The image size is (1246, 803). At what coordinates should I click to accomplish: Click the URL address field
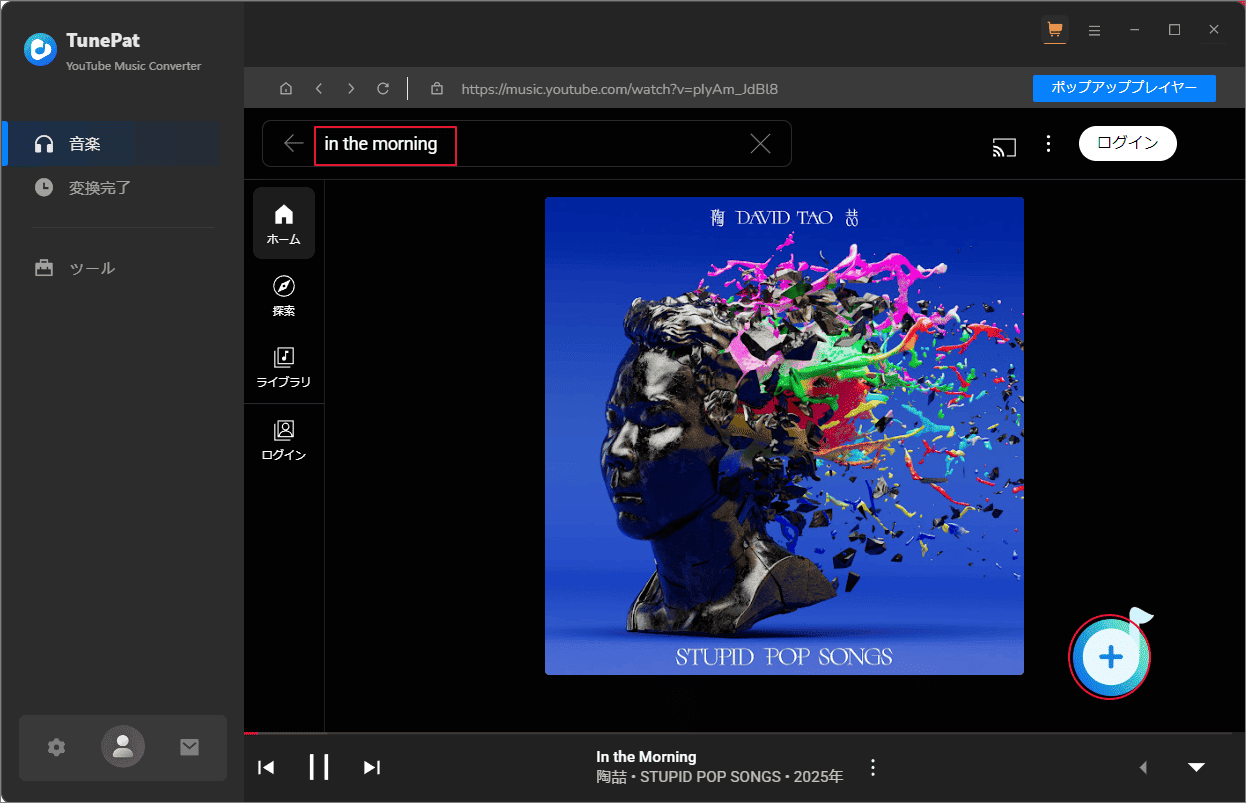(x=620, y=89)
